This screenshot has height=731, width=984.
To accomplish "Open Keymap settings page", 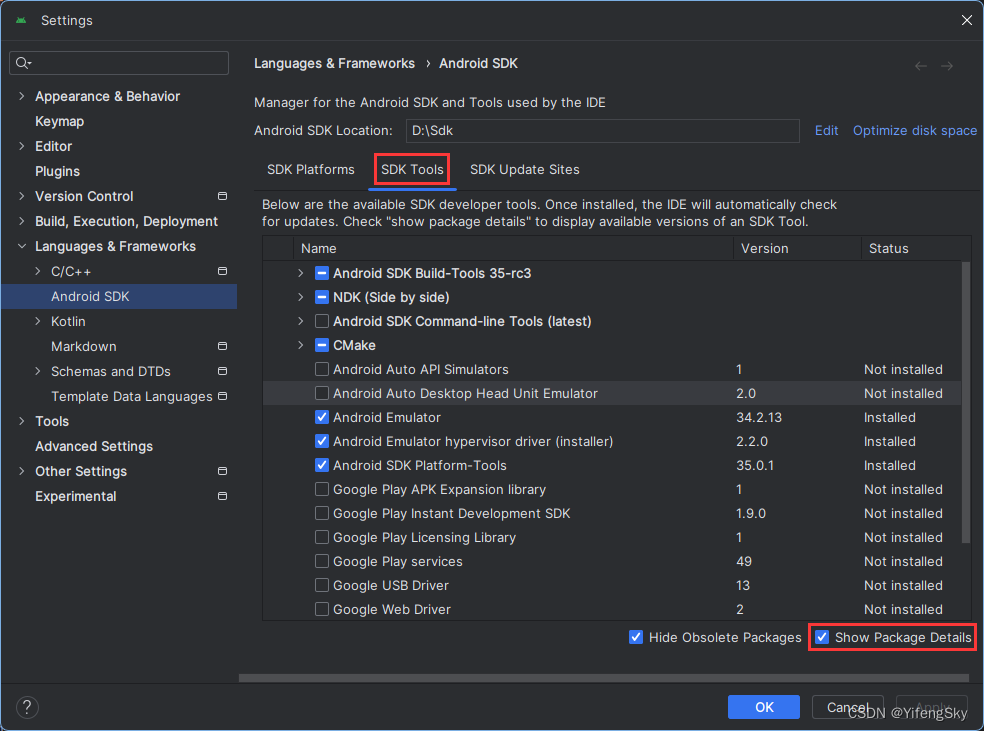I will coord(60,121).
